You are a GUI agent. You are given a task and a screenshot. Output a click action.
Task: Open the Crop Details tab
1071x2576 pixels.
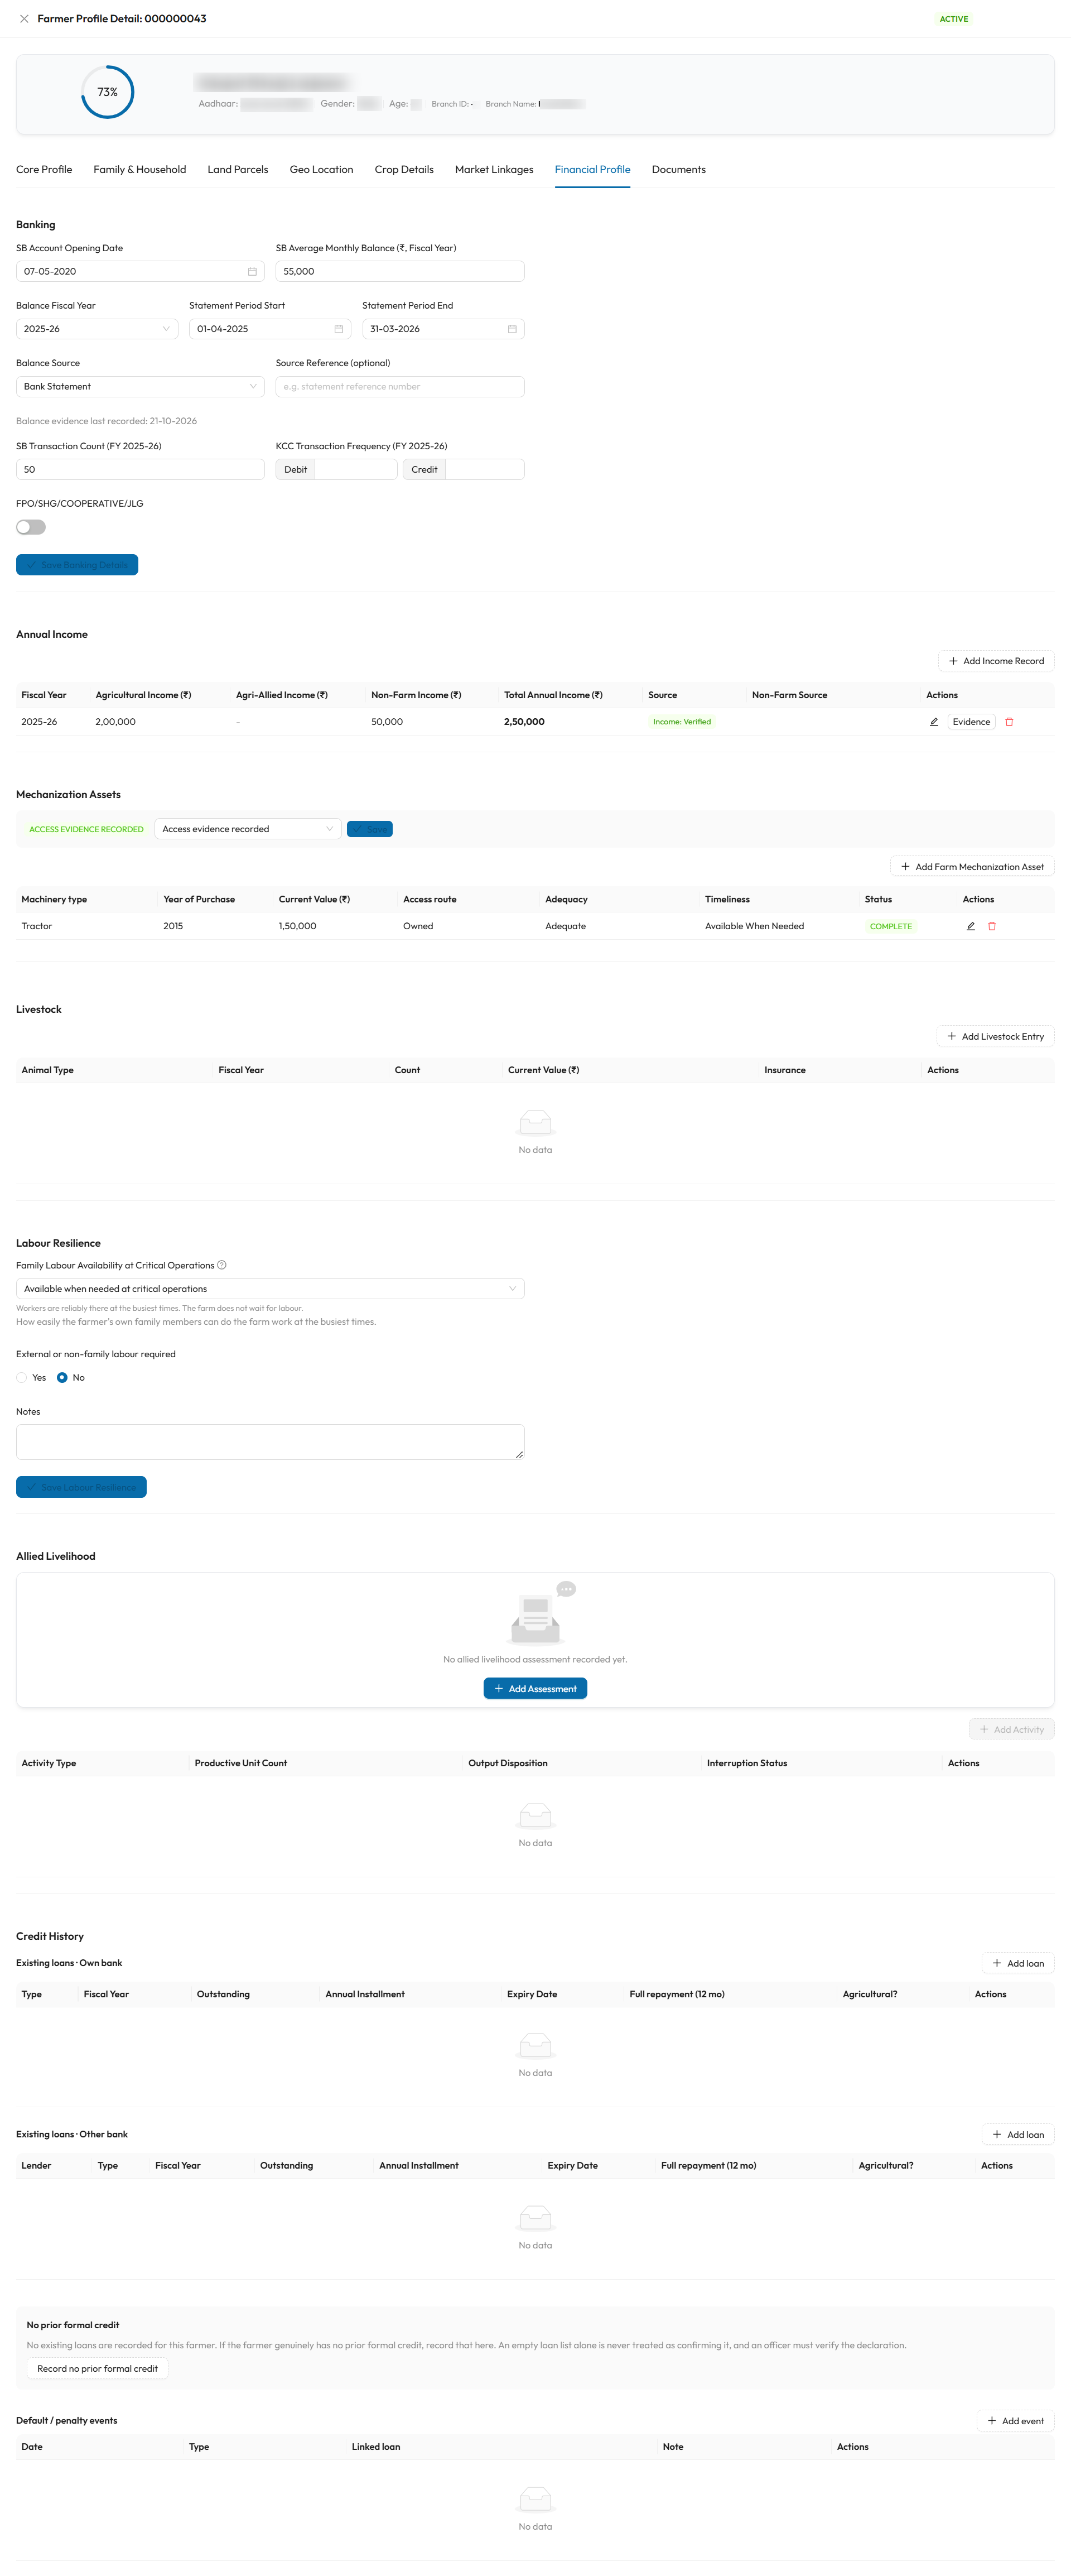(x=404, y=170)
